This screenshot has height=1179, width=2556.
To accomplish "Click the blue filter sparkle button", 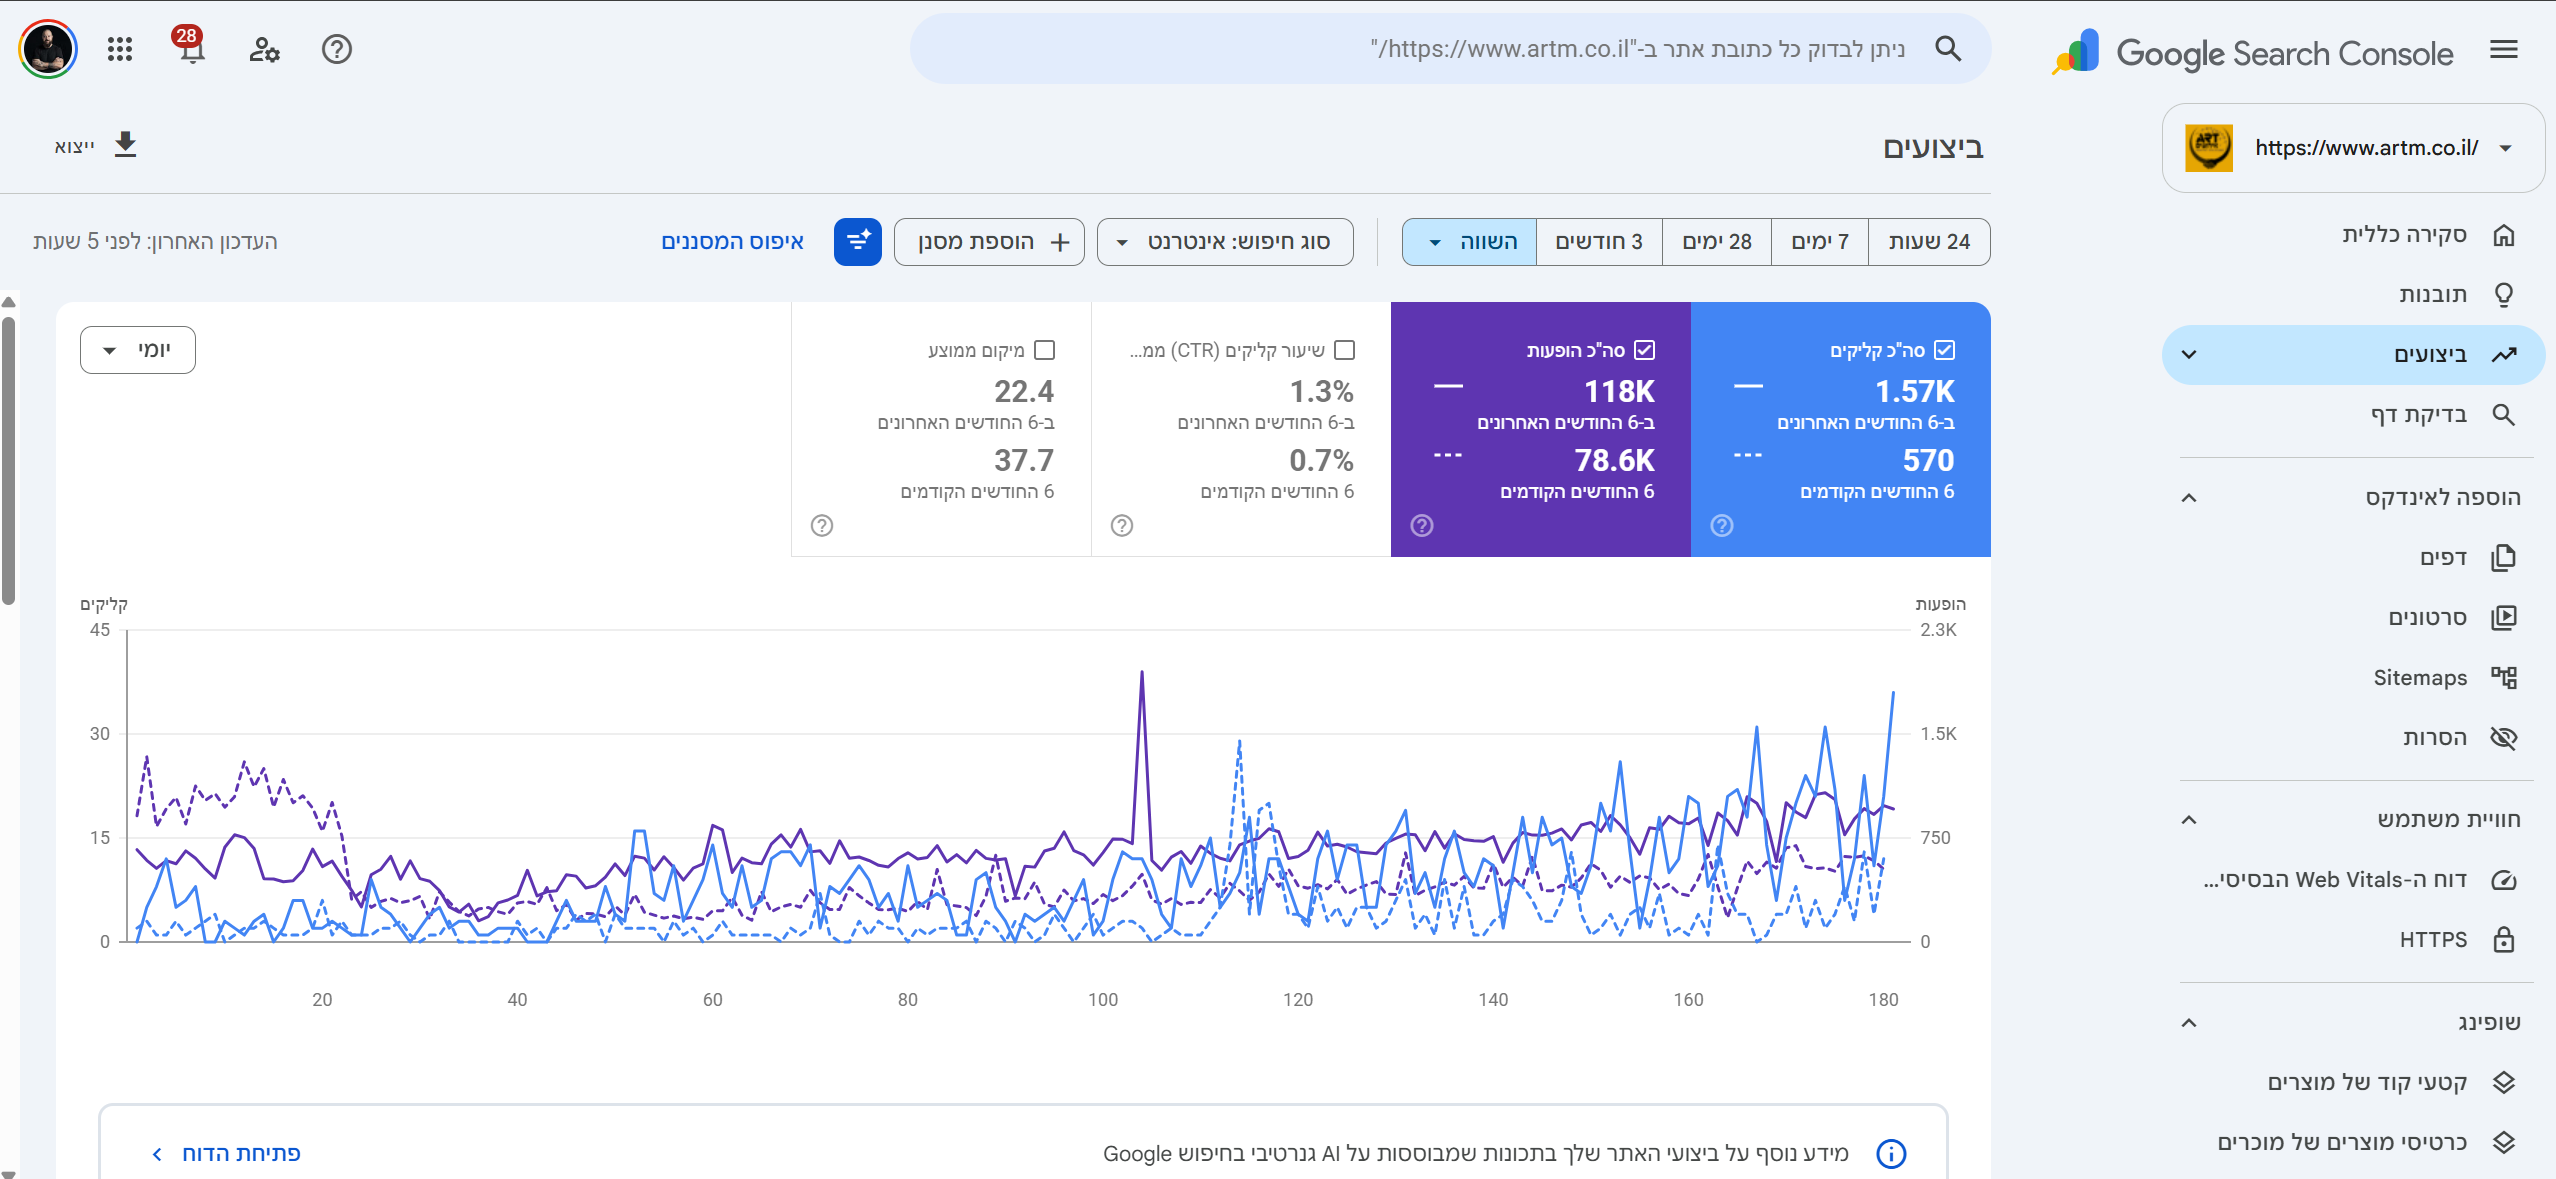I will (858, 242).
